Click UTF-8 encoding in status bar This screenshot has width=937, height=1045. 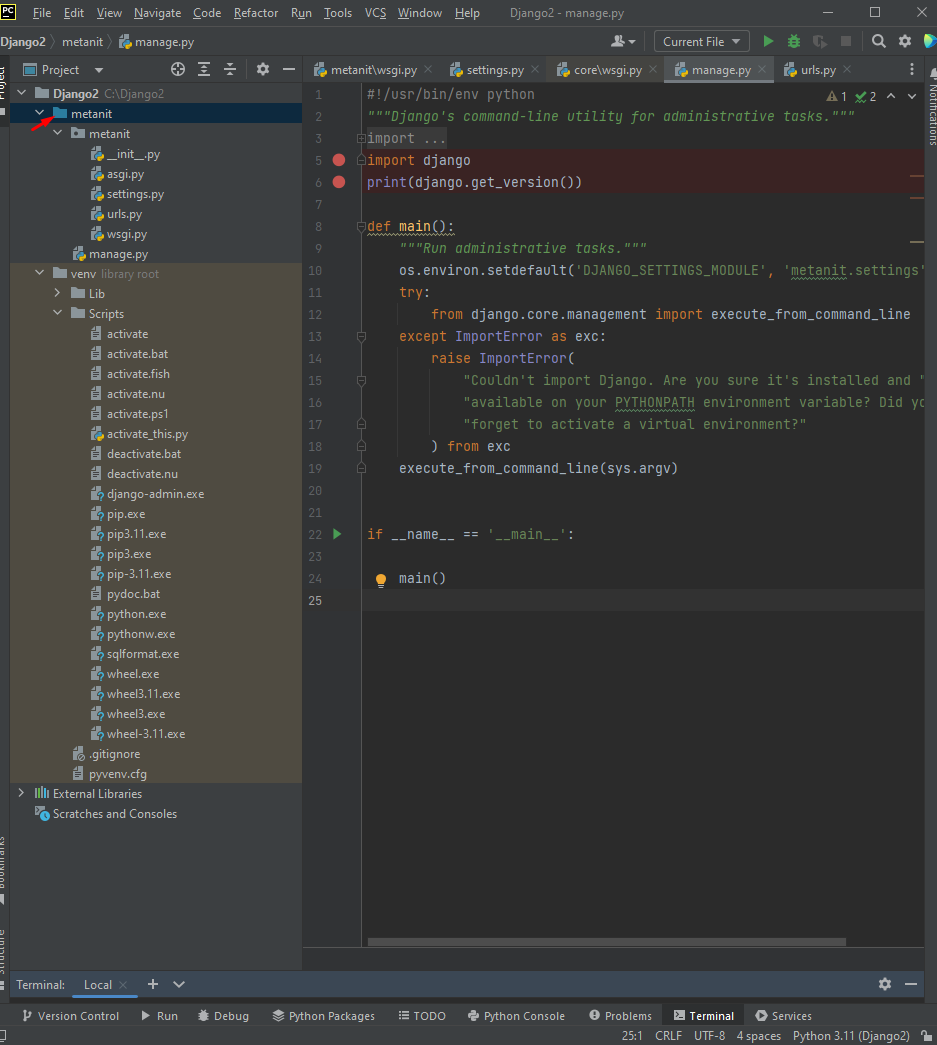[x=710, y=1036]
